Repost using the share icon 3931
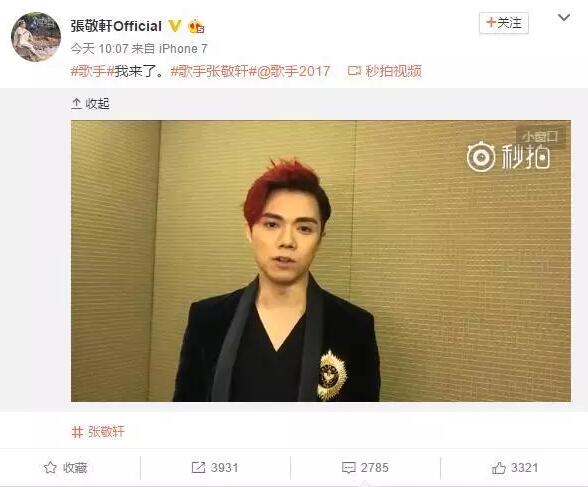Image resolution: width=588 pixels, height=487 pixels. tap(215, 468)
